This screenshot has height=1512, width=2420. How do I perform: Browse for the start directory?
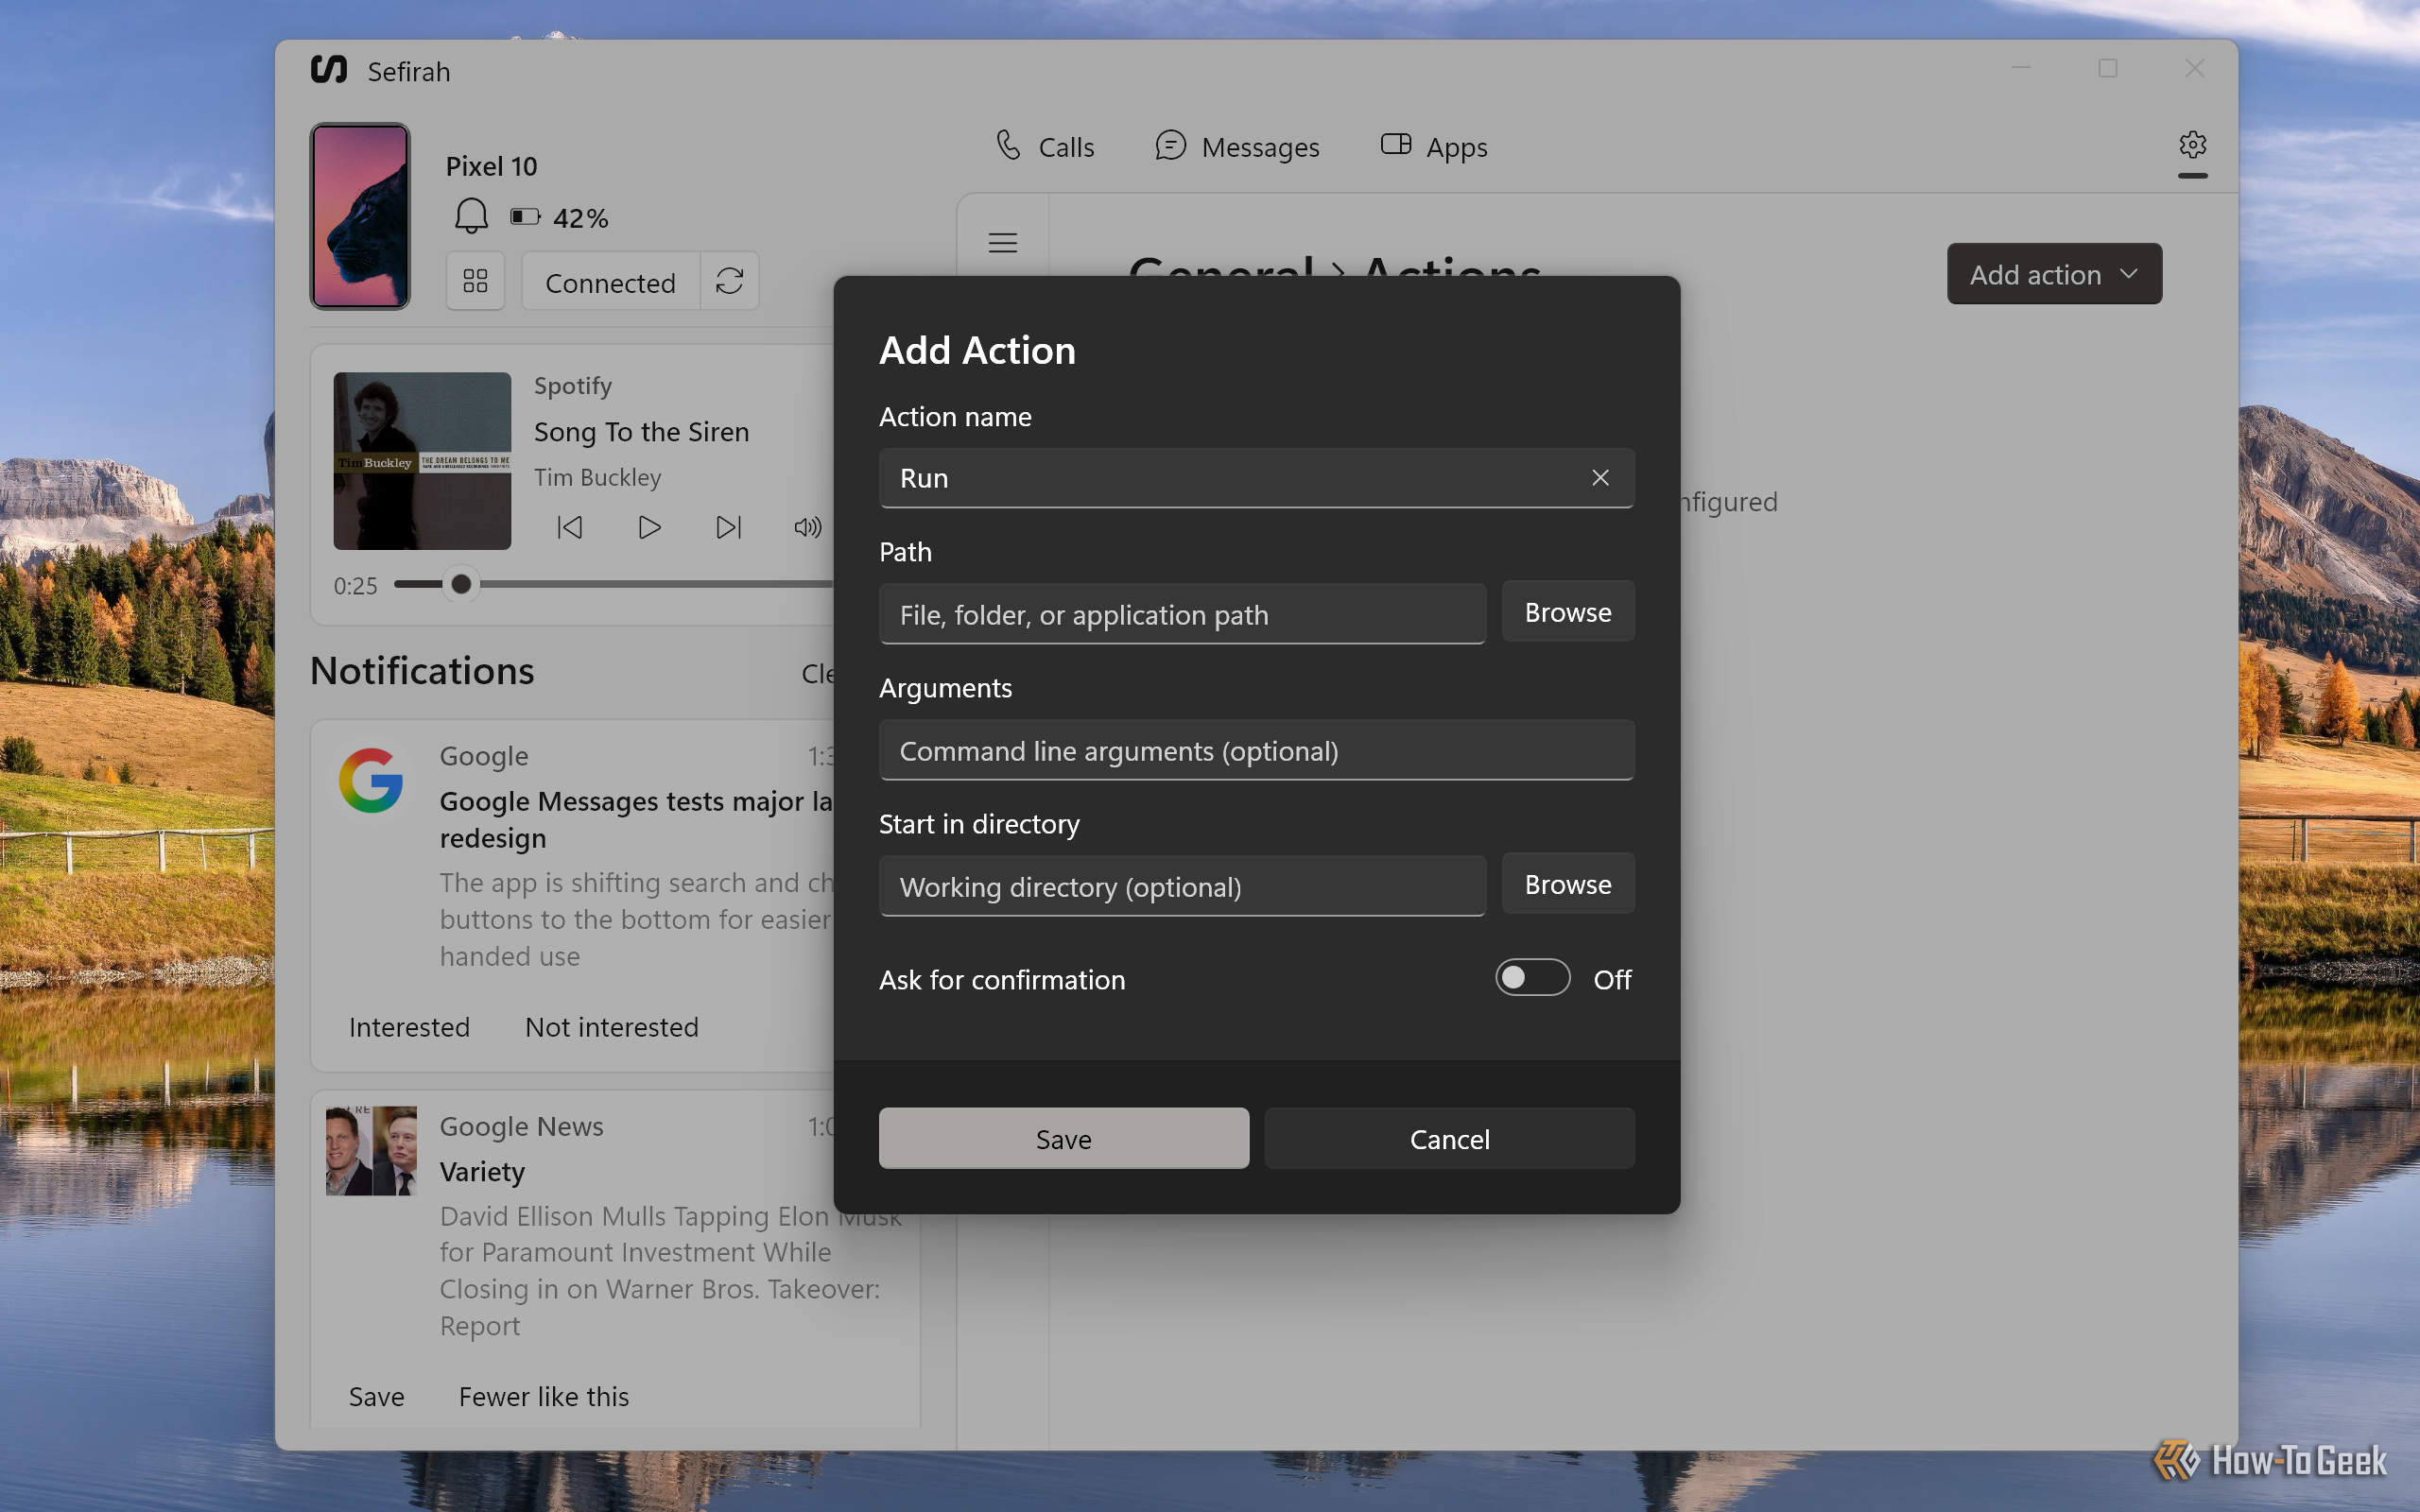point(1568,884)
